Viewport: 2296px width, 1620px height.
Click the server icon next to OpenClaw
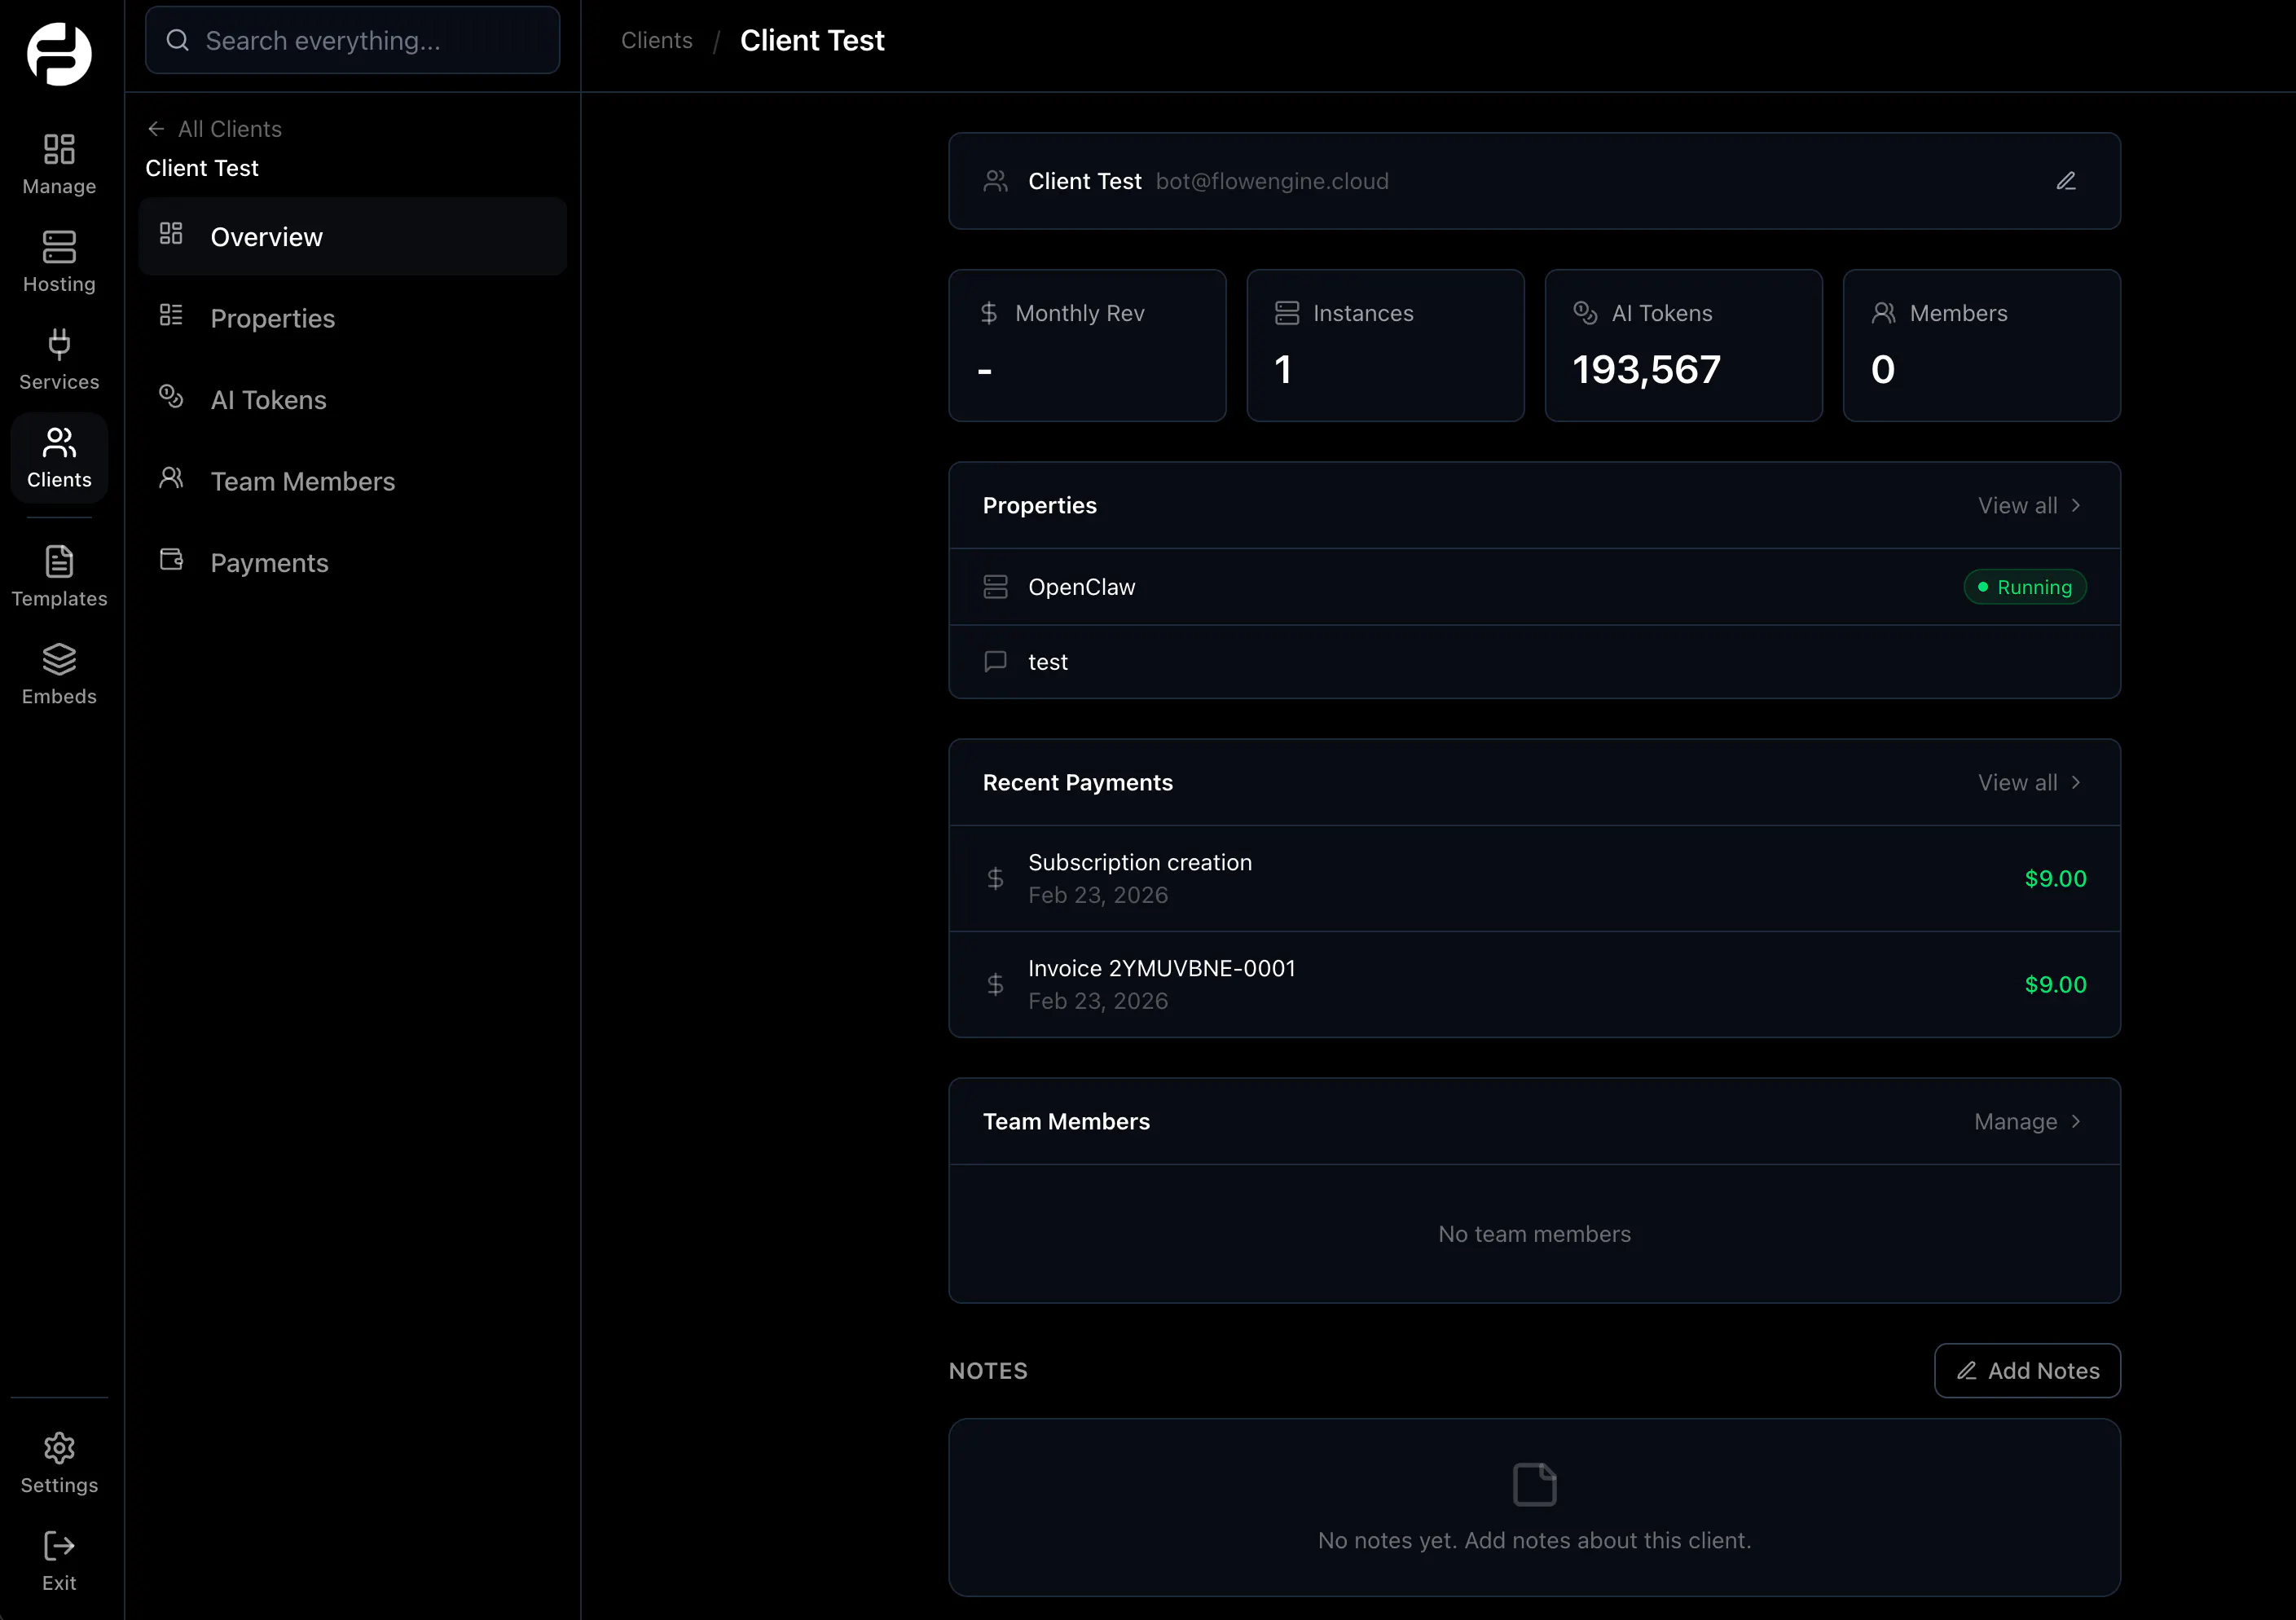tap(995, 587)
